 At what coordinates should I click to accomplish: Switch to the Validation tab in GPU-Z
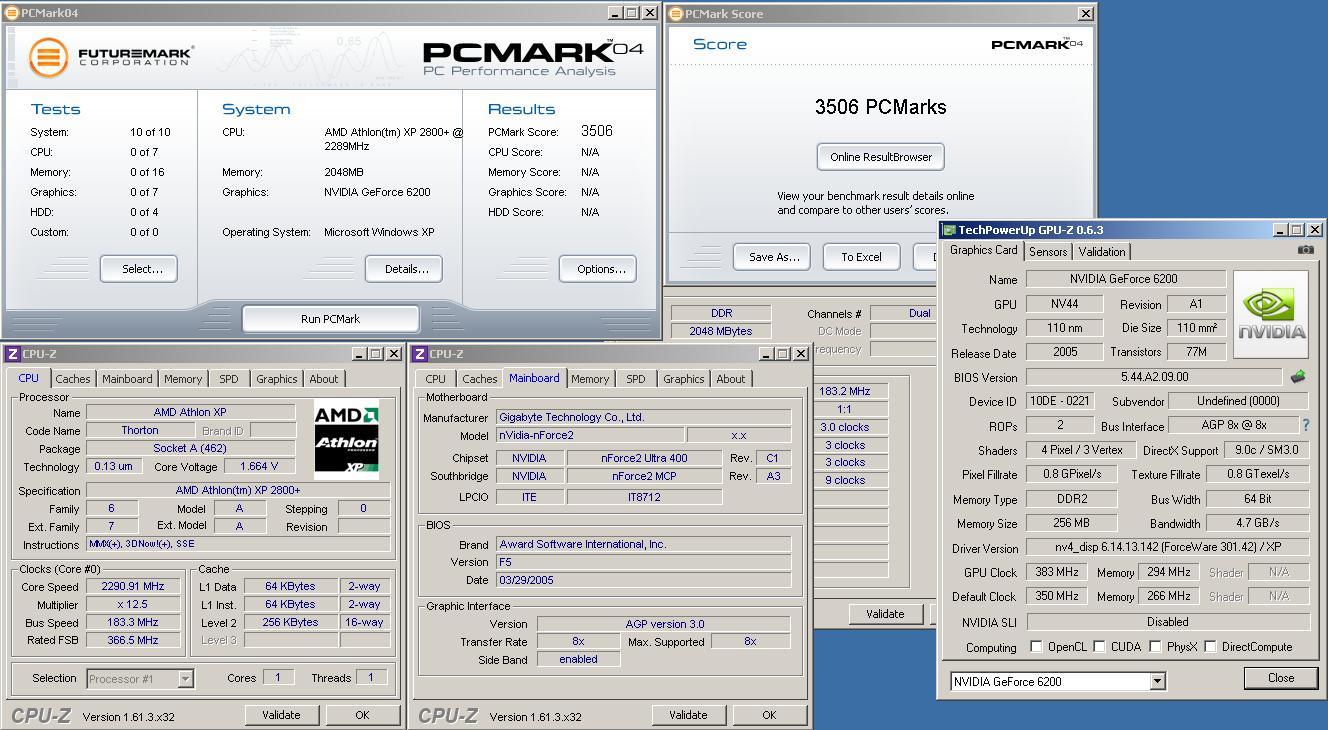[x=1102, y=252]
